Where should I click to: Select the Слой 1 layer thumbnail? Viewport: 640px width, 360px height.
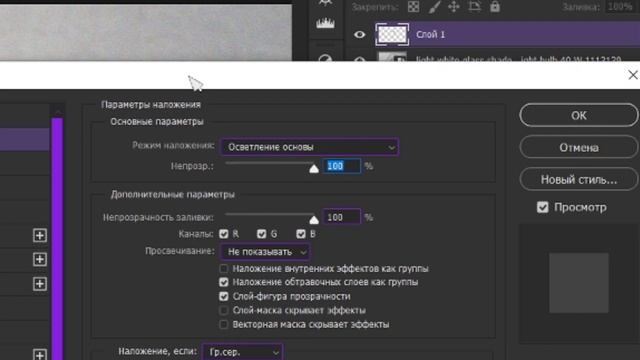pos(392,34)
